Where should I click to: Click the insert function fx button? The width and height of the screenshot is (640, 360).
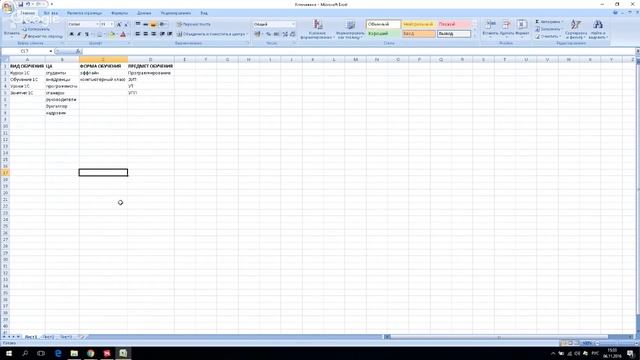78,51
